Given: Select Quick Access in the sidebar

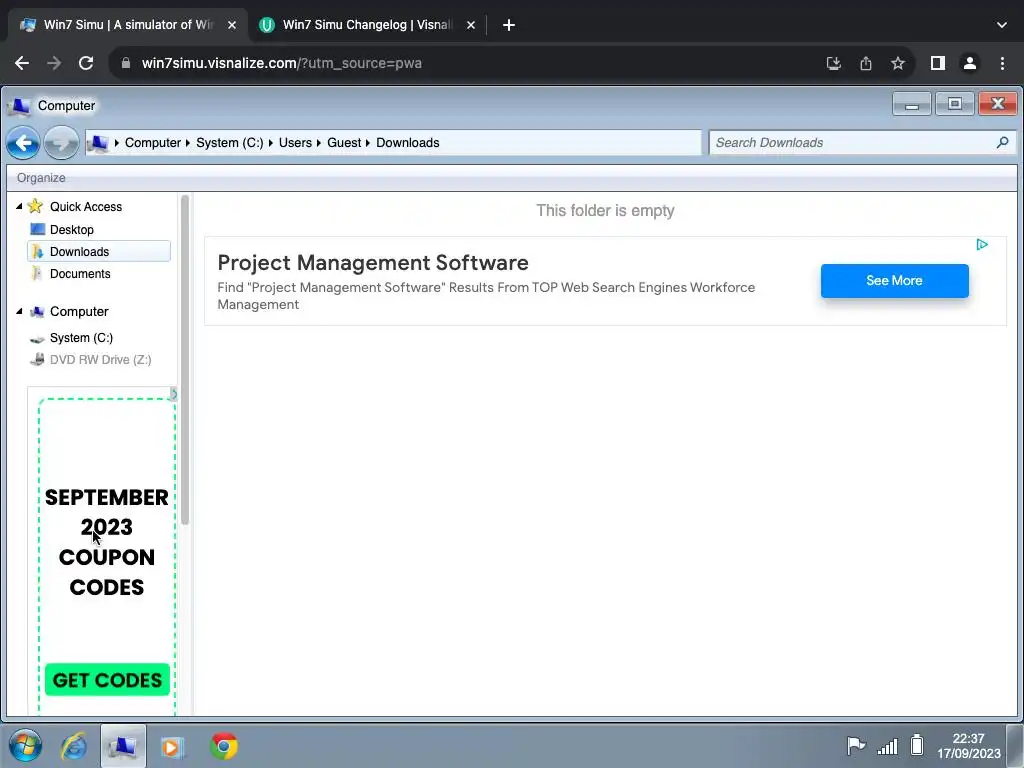Looking at the screenshot, I should click(86, 206).
